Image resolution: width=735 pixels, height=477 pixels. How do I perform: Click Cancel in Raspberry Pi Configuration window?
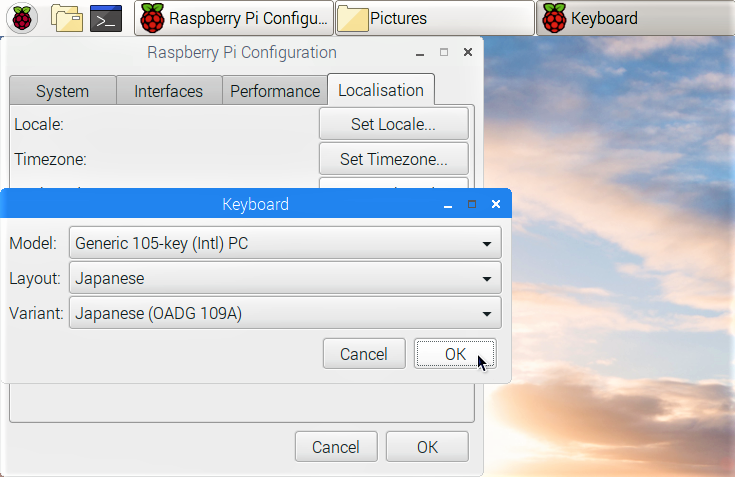tap(336, 447)
